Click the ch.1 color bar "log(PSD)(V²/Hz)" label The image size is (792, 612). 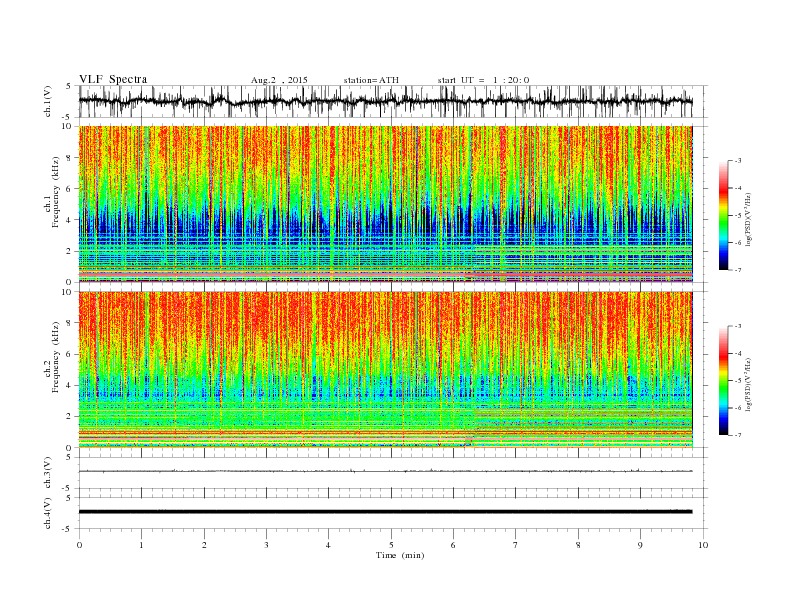(x=749, y=220)
